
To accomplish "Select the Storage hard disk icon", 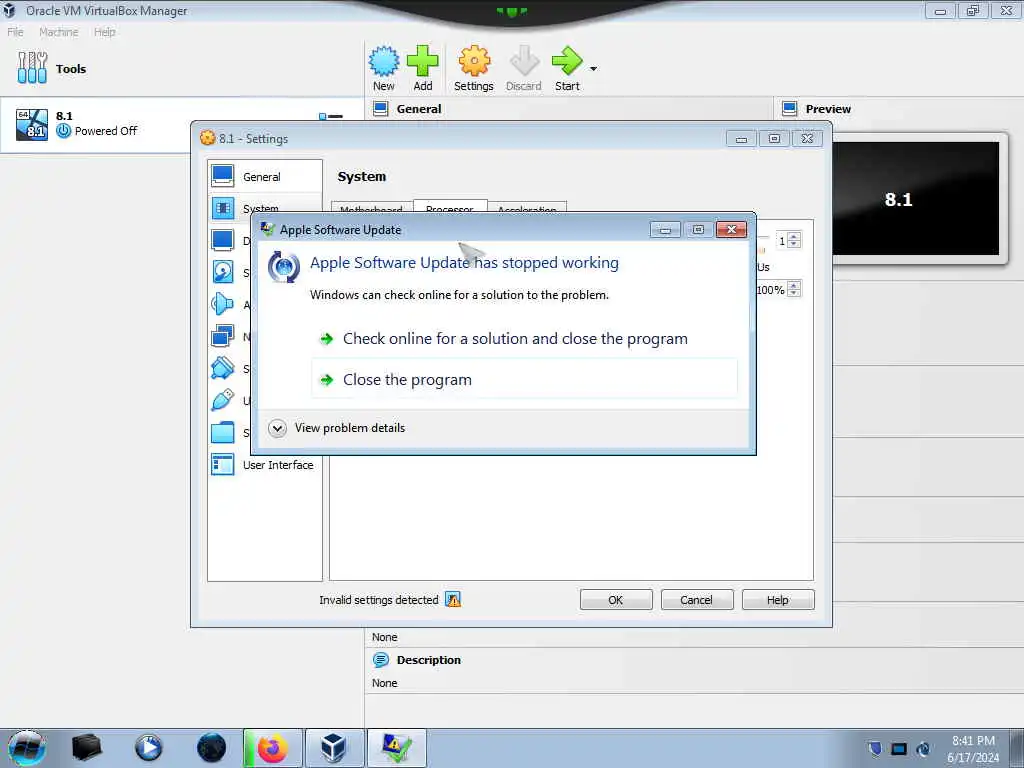I will [223, 272].
